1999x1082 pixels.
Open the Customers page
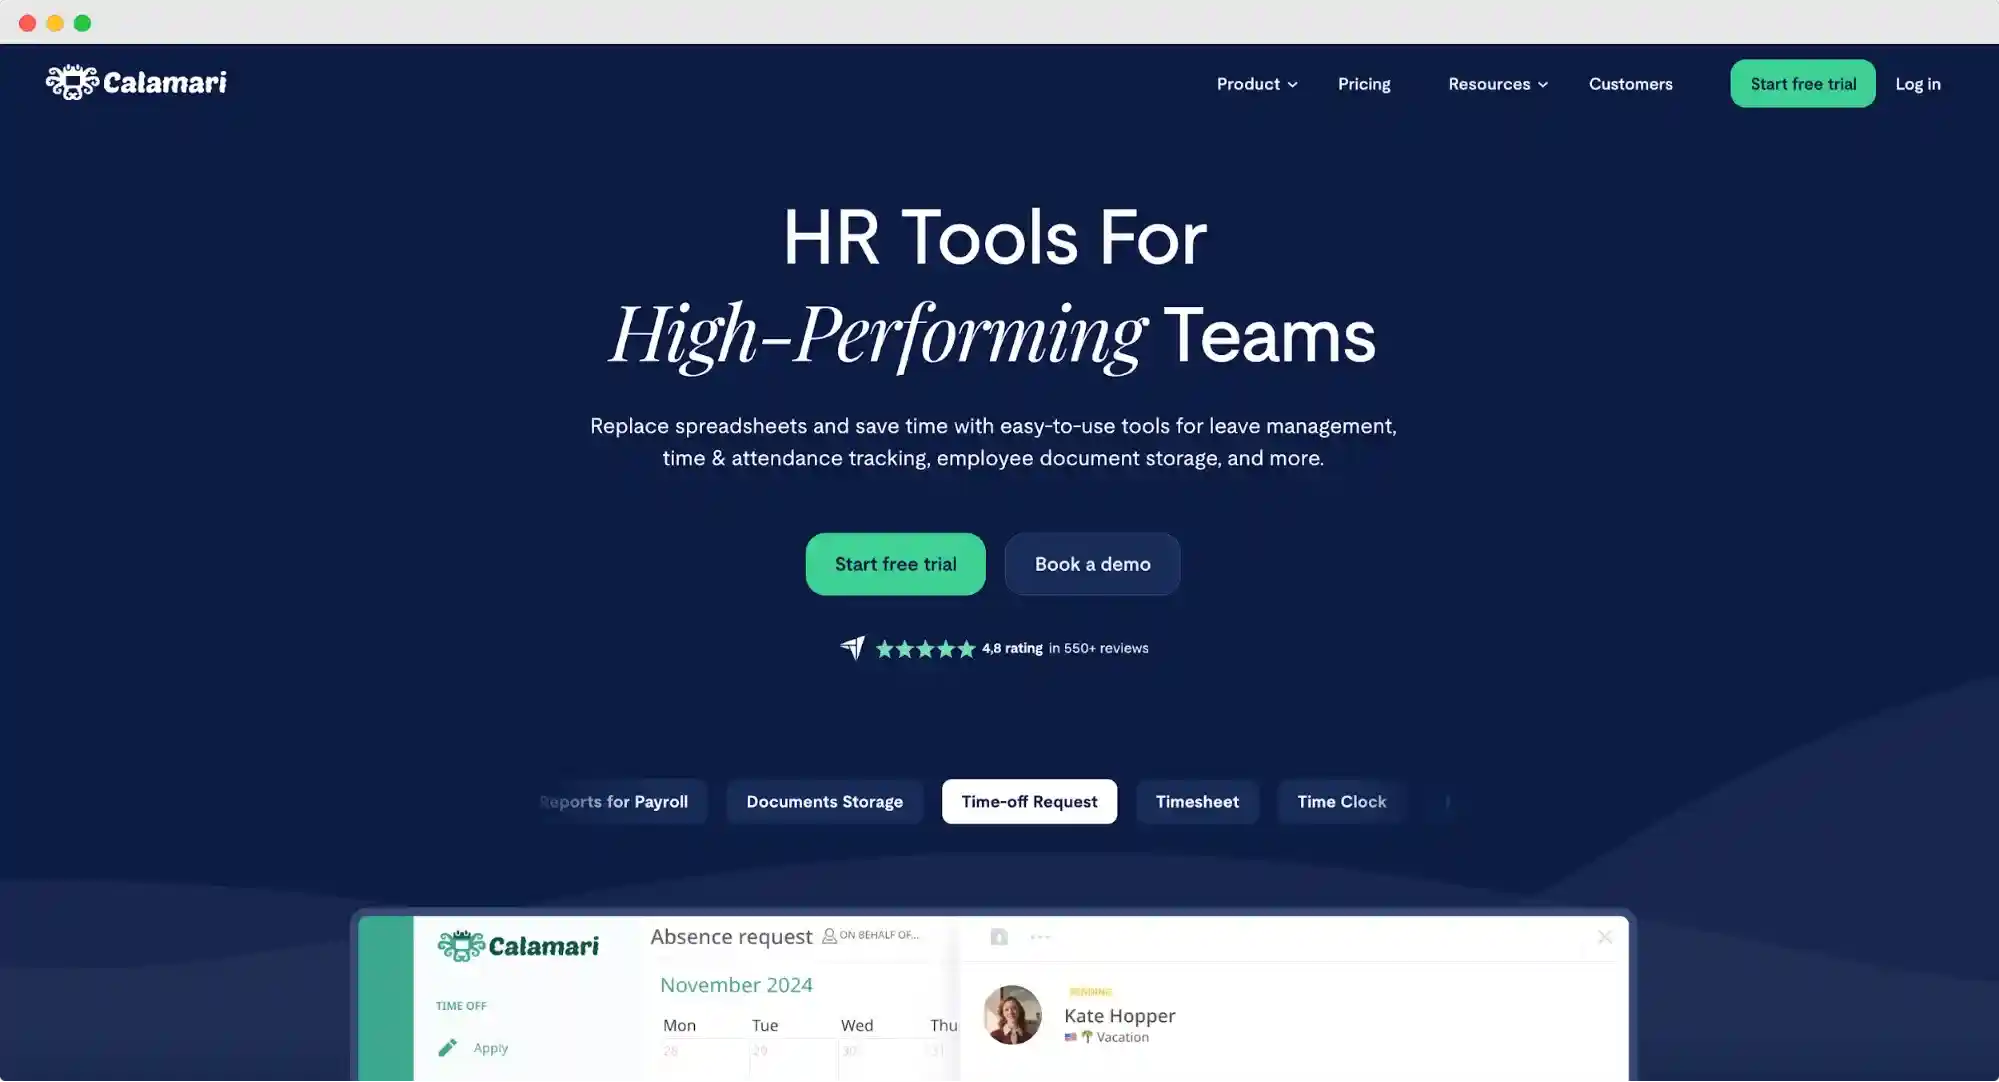tap(1630, 84)
